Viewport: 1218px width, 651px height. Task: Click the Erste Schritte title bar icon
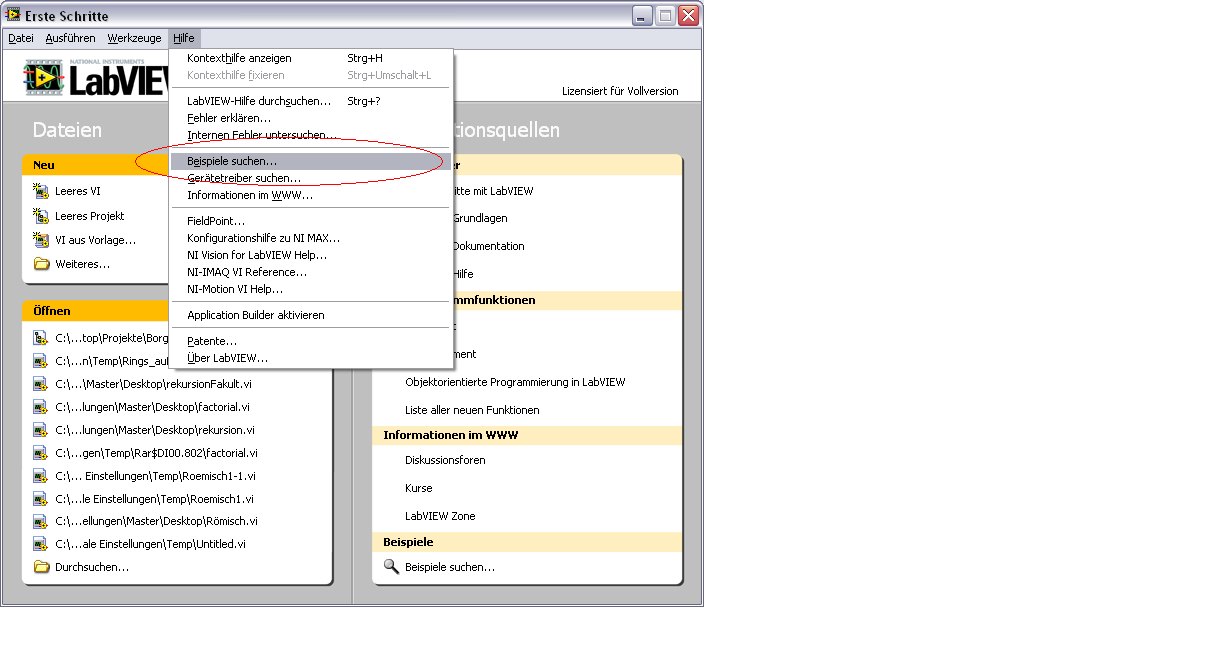14,15
